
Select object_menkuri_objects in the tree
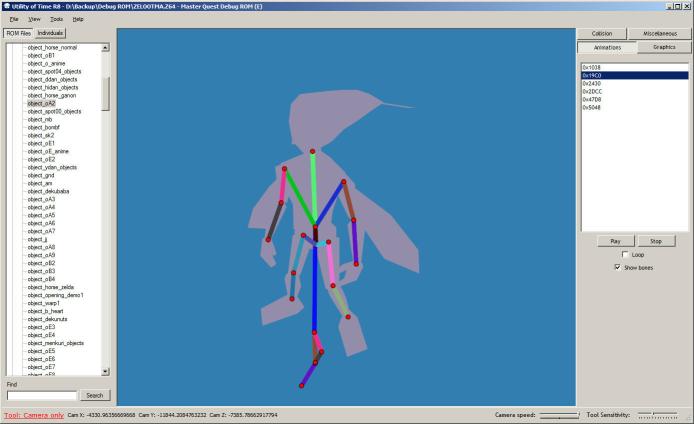point(56,343)
